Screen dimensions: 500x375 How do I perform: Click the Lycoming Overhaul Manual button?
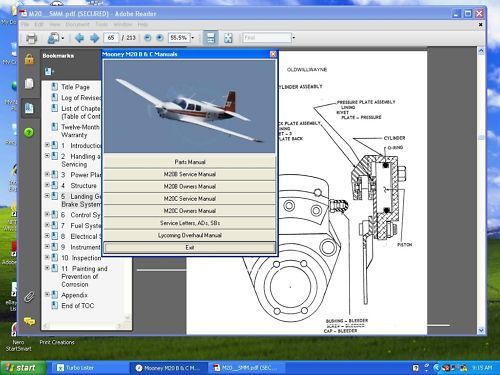pos(190,235)
